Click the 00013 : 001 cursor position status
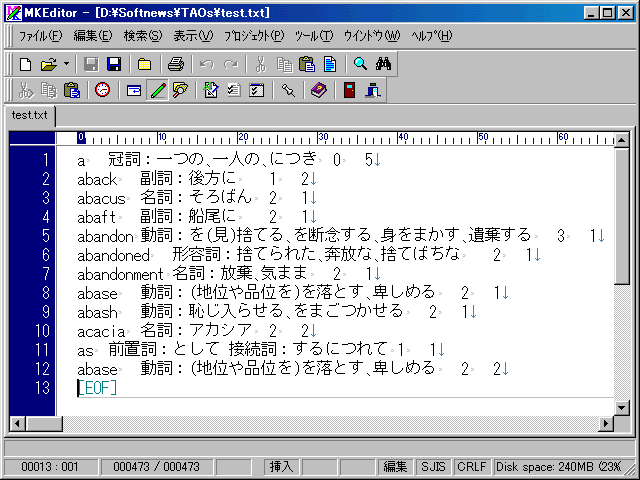The image size is (640, 480). [x=50, y=467]
